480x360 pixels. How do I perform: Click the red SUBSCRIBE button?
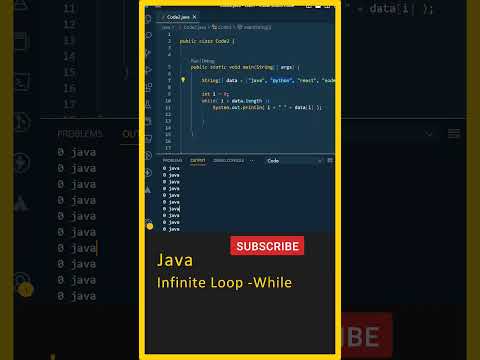pyautogui.click(x=267, y=246)
